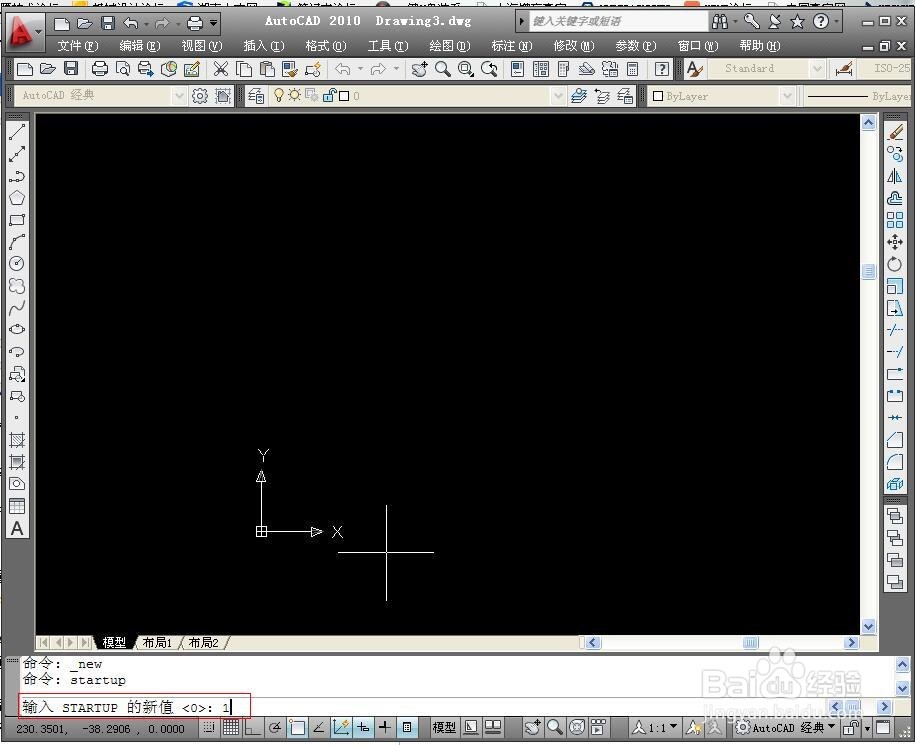This screenshot has width=915, height=745.
Task: Select the Mirror modify tool
Action: (x=895, y=176)
